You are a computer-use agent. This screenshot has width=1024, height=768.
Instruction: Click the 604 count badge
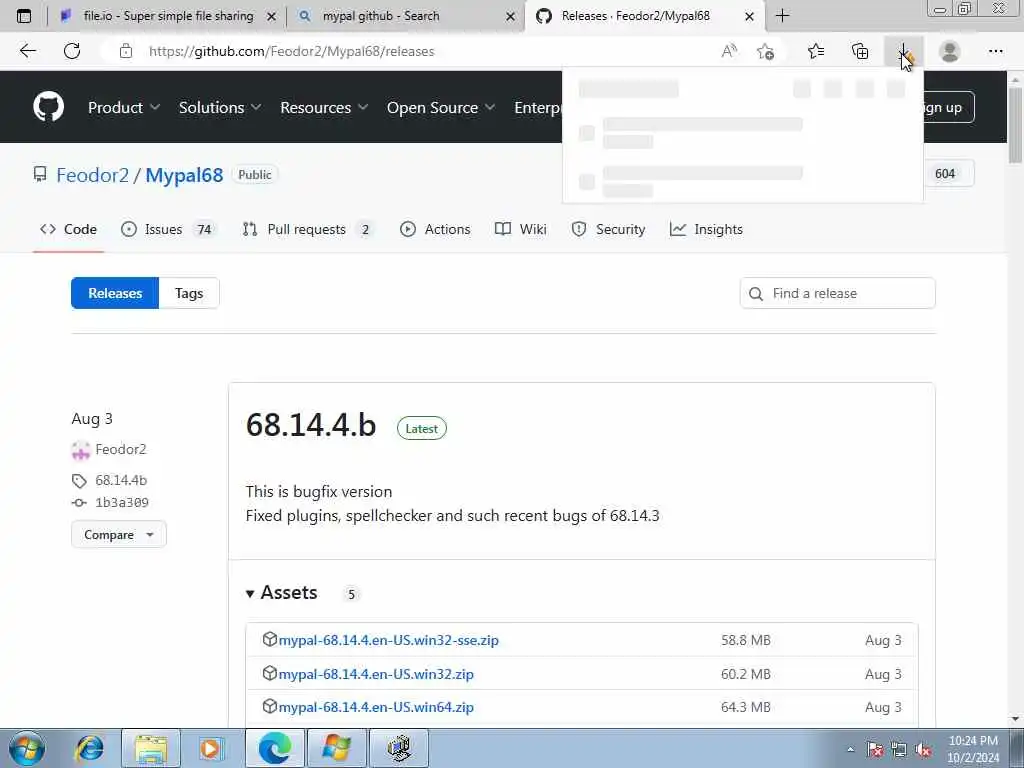pyautogui.click(x=945, y=174)
